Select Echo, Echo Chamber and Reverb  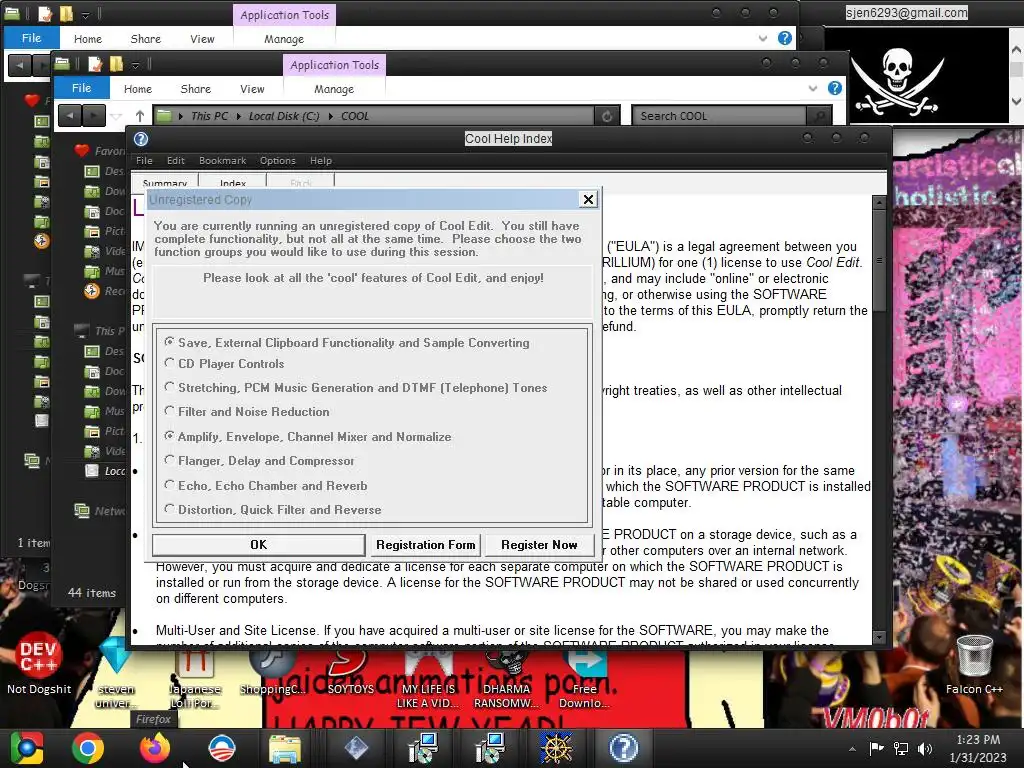(170, 485)
